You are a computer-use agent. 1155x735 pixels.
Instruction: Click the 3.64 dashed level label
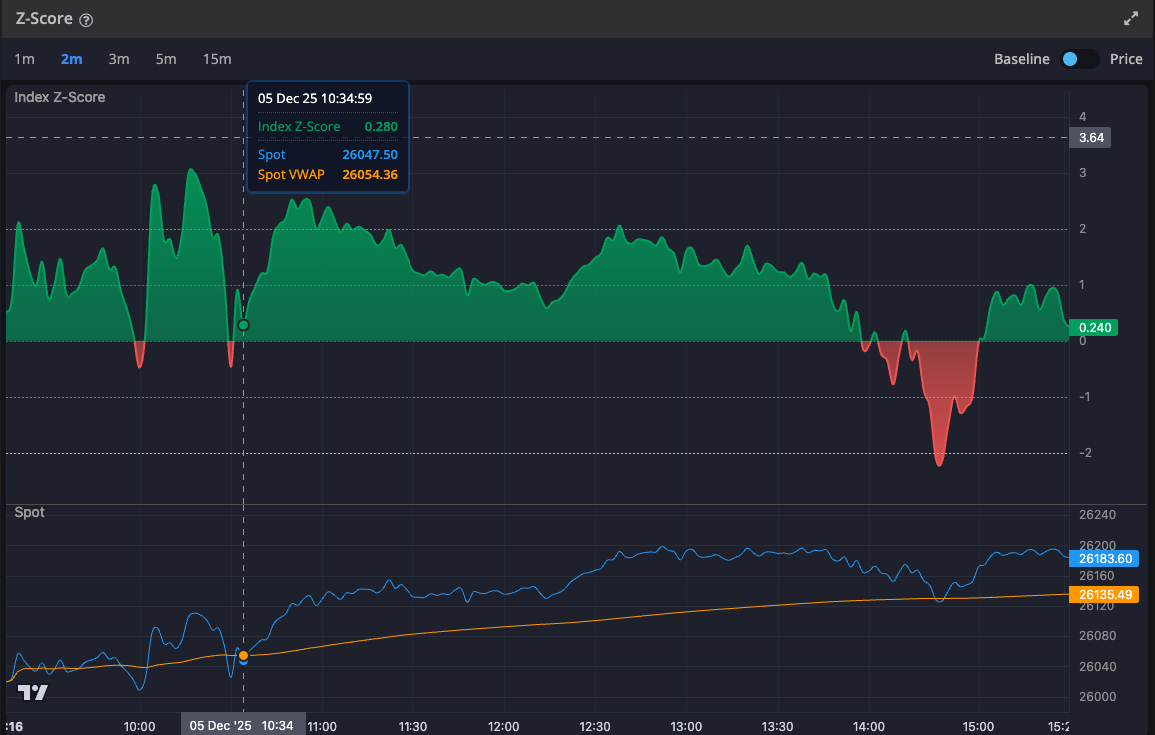point(1090,138)
